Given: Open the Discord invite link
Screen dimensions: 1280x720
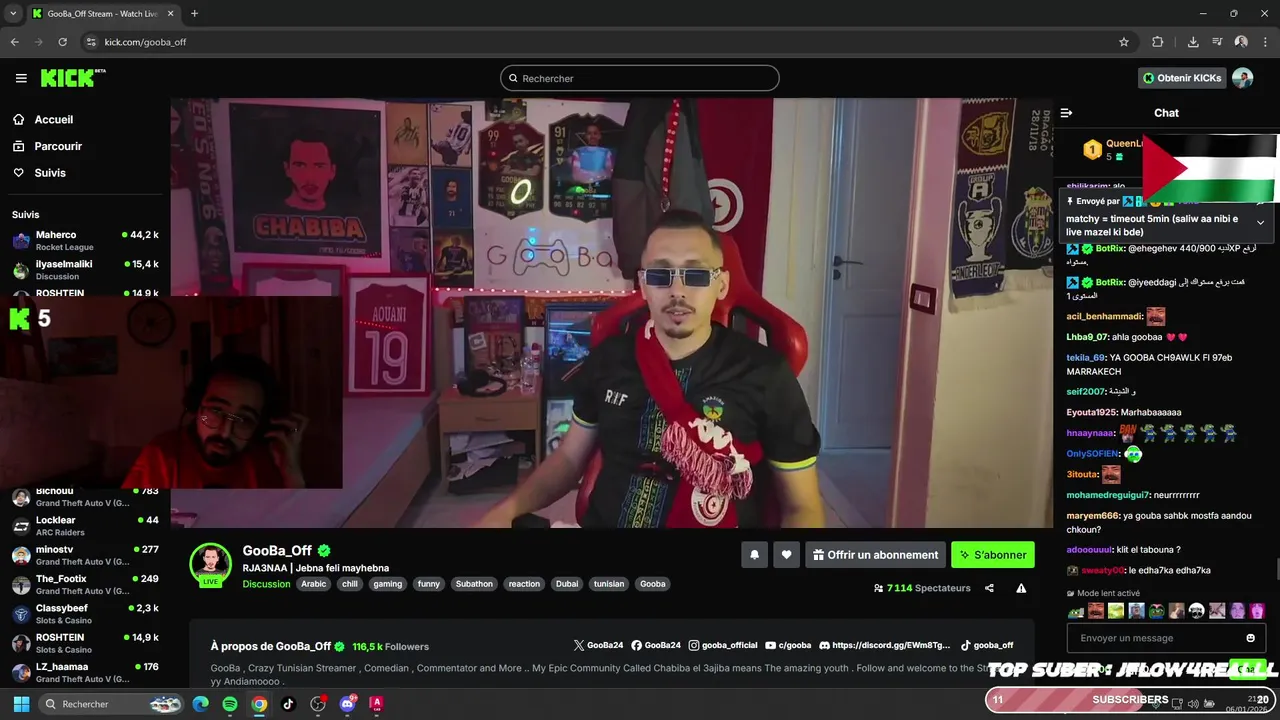Looking at the screenshot, I should [885, 646].
